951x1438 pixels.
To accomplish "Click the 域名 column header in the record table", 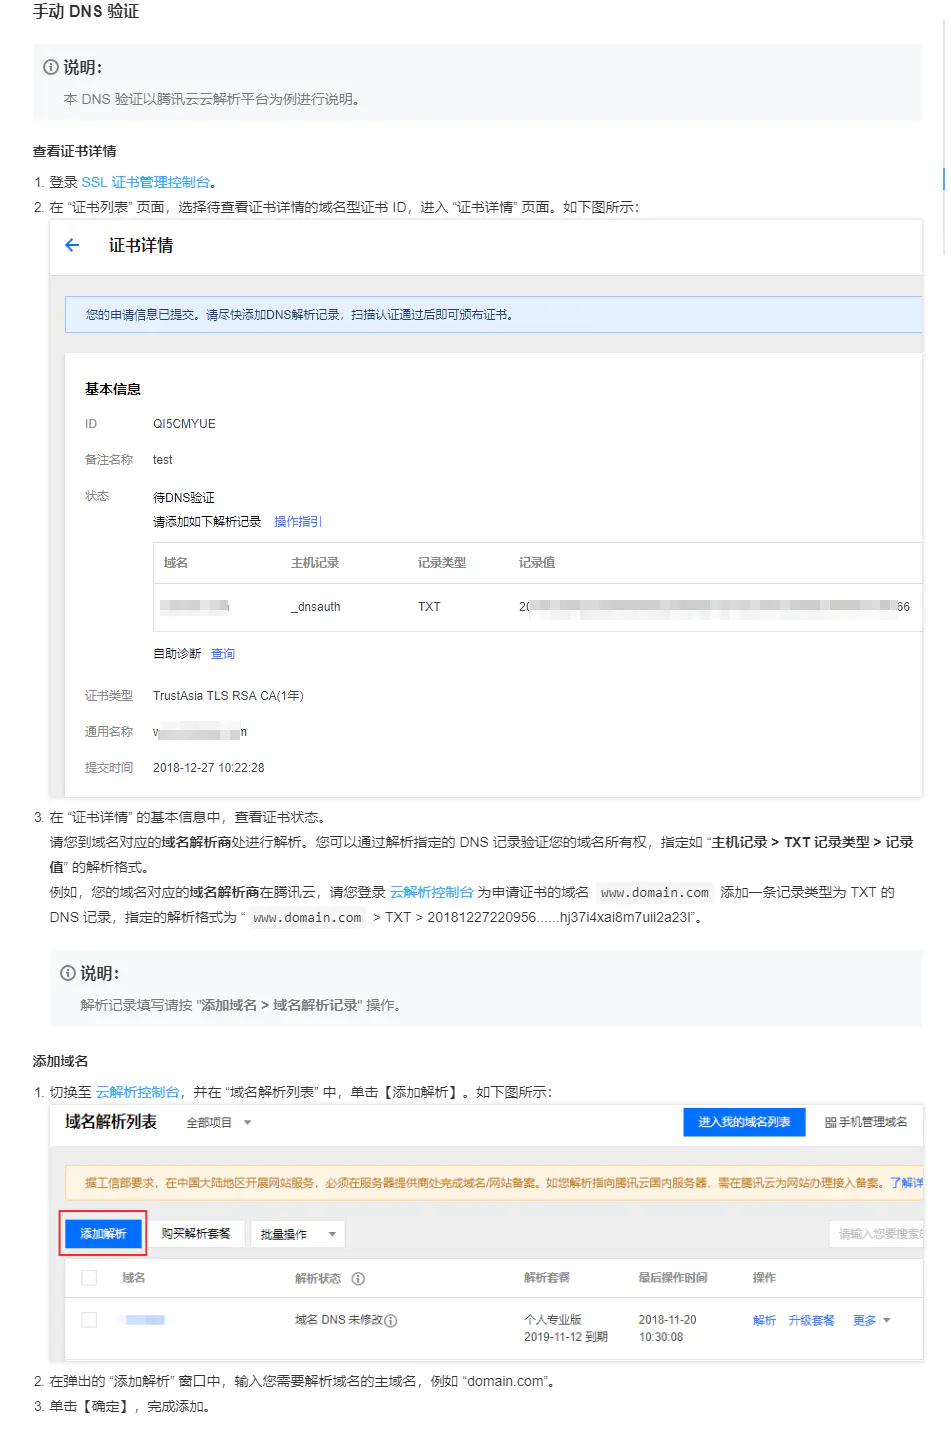I will click(x=176, y=563).
